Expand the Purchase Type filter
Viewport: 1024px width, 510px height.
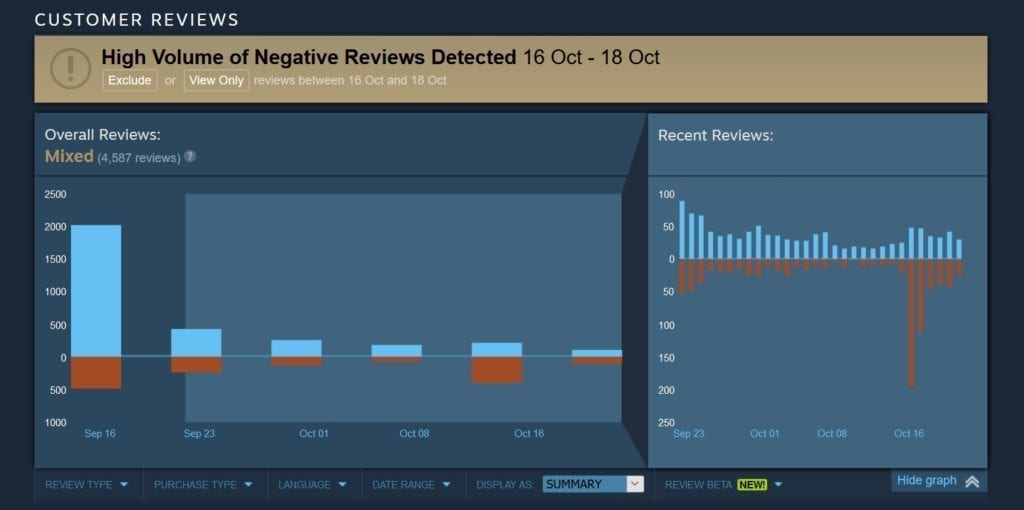click(203, 485)
